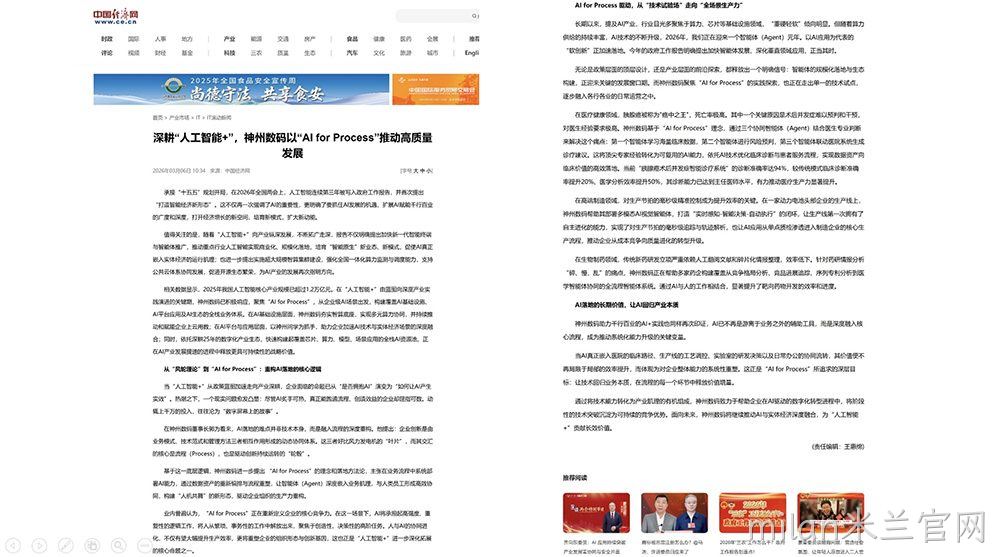Switch to the English site link
The height and width of the screenshot is (557, 1000).
472,53
